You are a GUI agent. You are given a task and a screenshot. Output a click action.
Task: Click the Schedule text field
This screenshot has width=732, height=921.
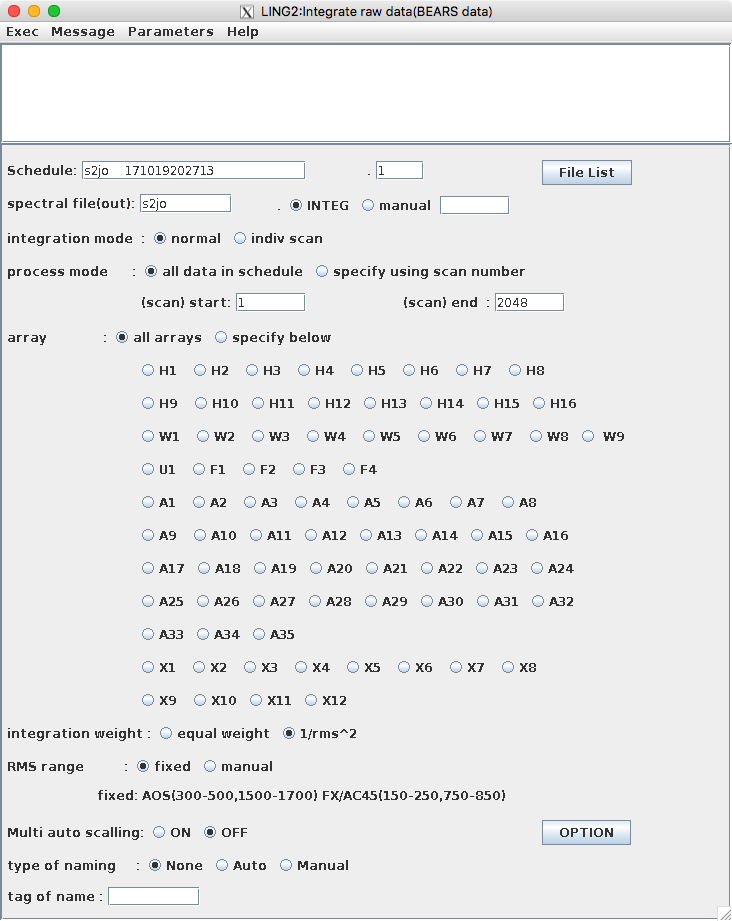(x=193, y=170)
